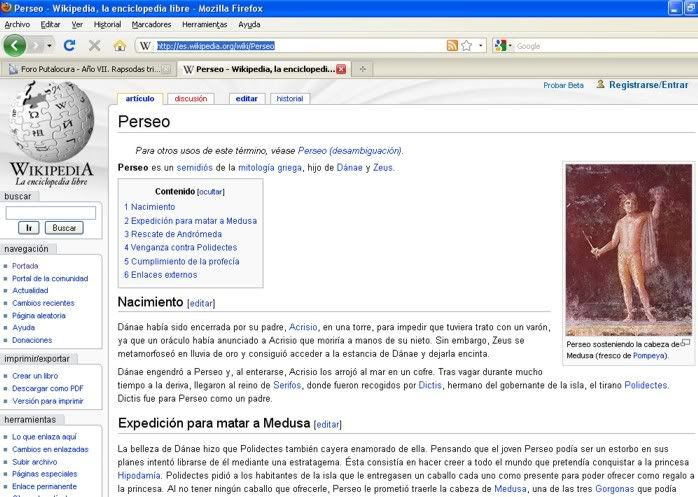Open the Google search engine selector

pyautogui.click(x=503, y=45)
